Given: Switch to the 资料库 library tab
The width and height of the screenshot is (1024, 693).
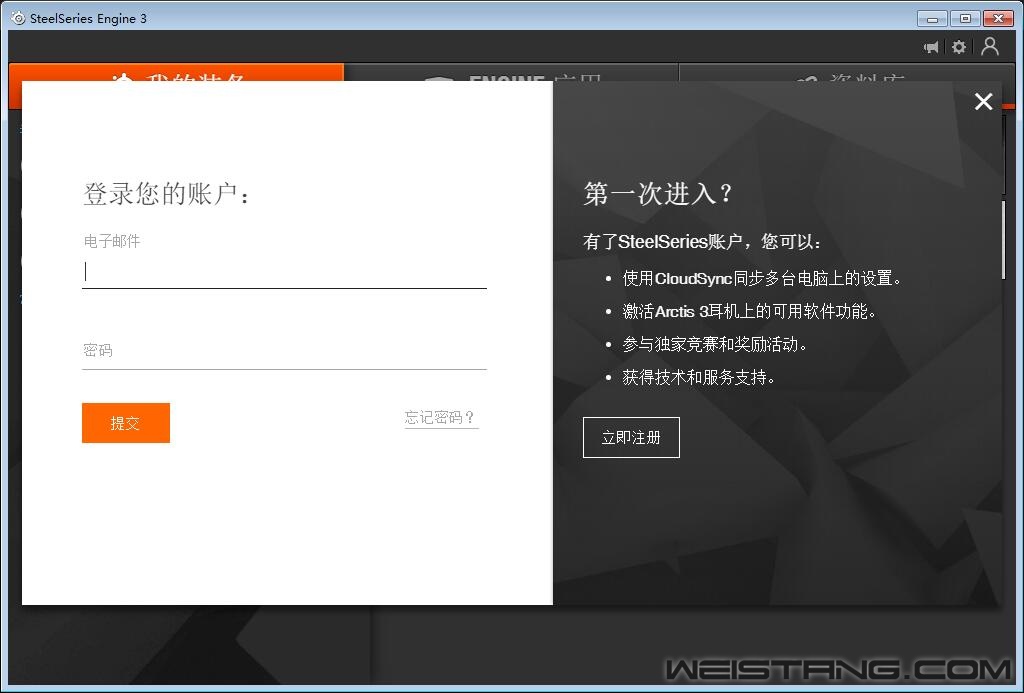Looking at the screenshot, I should [847, 73].
